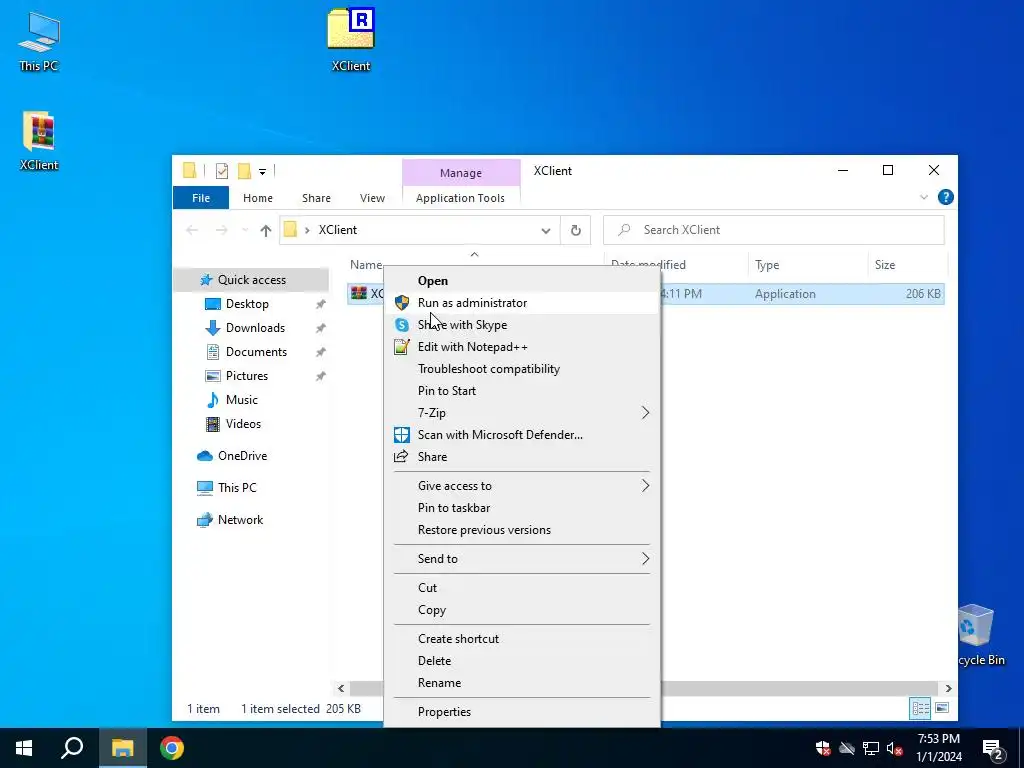Click the Properties checkmark quick access icon
The height and width of the screenshot is (768, 1024).
coord(221,171)
